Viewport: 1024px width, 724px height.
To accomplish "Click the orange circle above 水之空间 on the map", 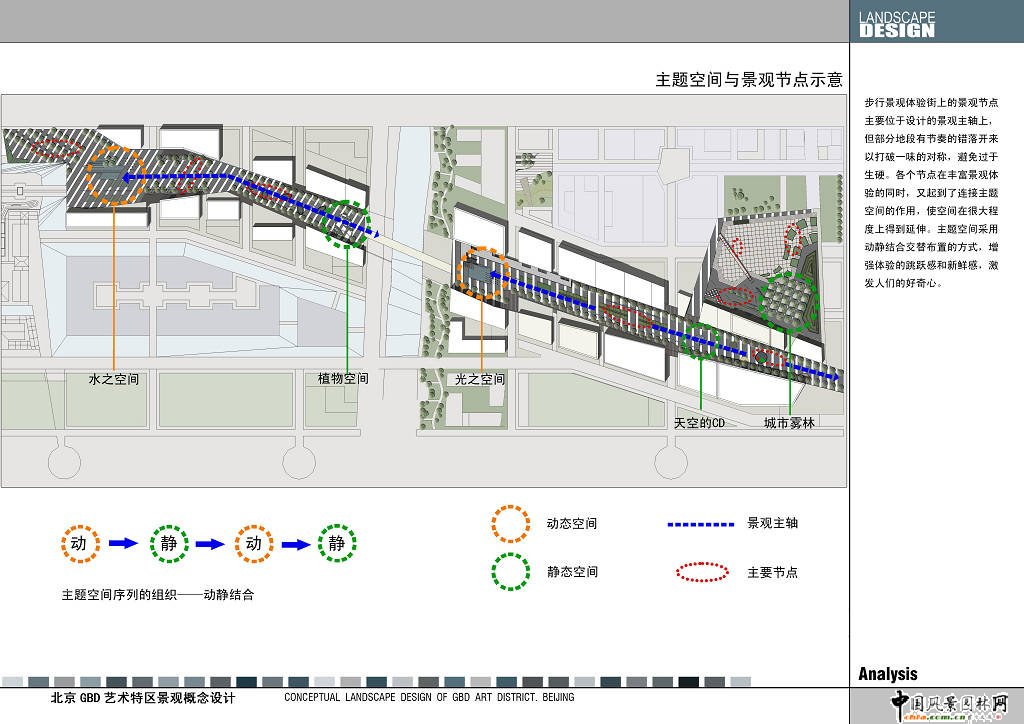I will 116,176.
